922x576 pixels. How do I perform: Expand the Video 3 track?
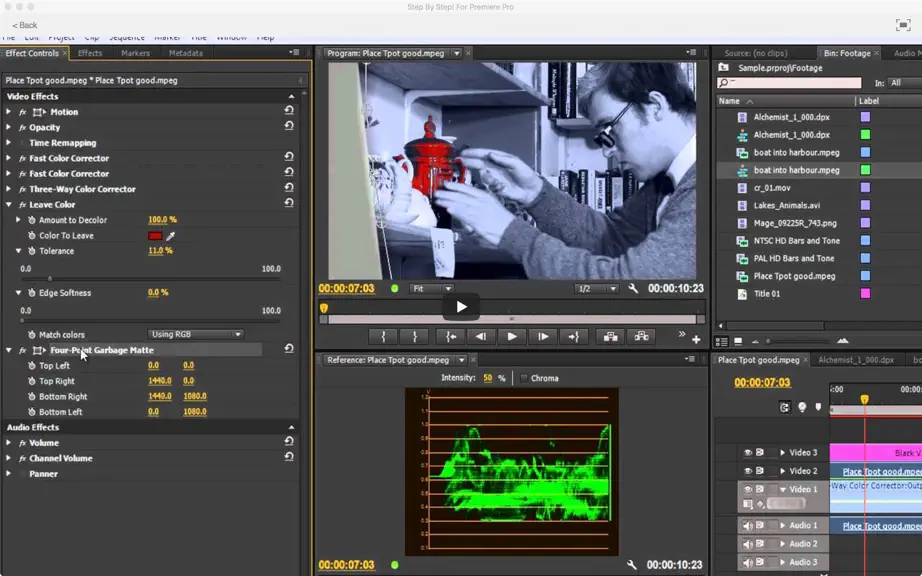[782, 453]
